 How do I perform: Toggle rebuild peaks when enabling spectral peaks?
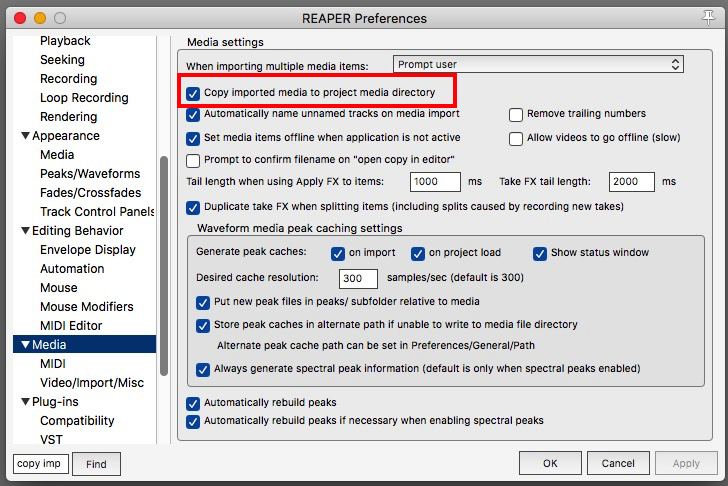193,421
